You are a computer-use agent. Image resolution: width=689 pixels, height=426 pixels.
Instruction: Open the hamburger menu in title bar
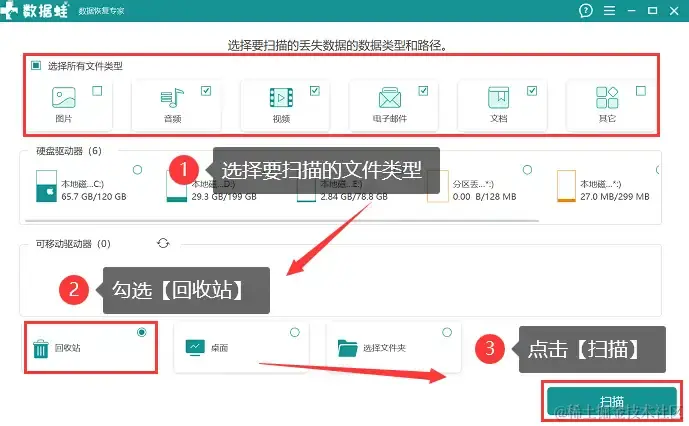tap(609, 10)
